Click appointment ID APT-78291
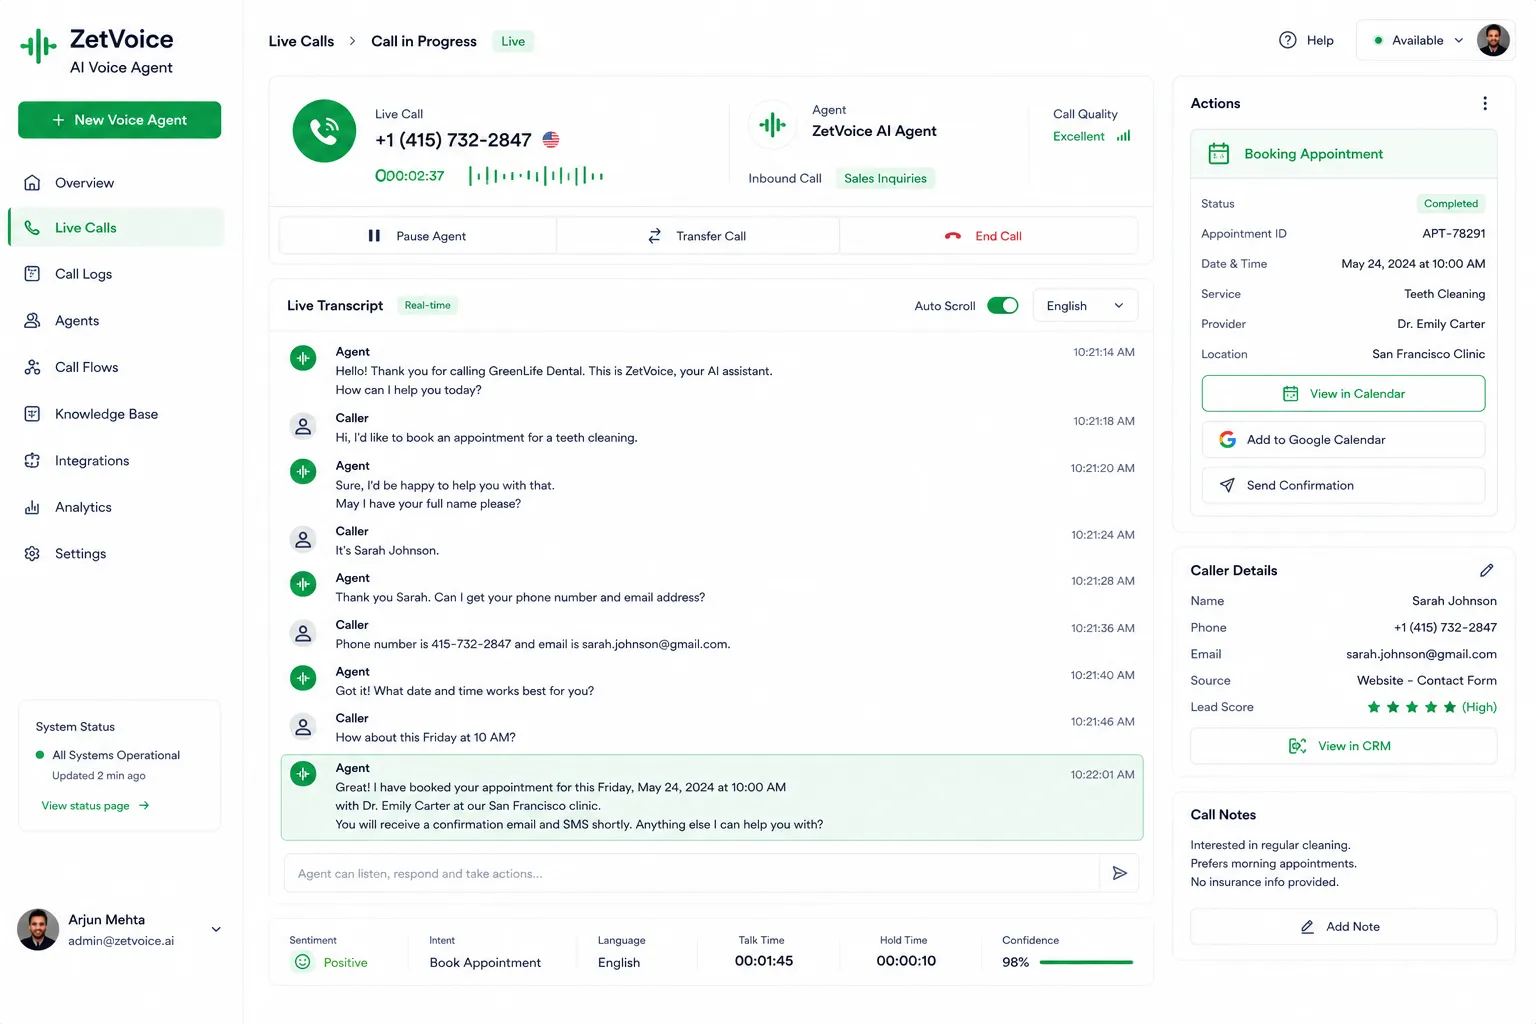1536x1024 pixels. point(1453,233)
